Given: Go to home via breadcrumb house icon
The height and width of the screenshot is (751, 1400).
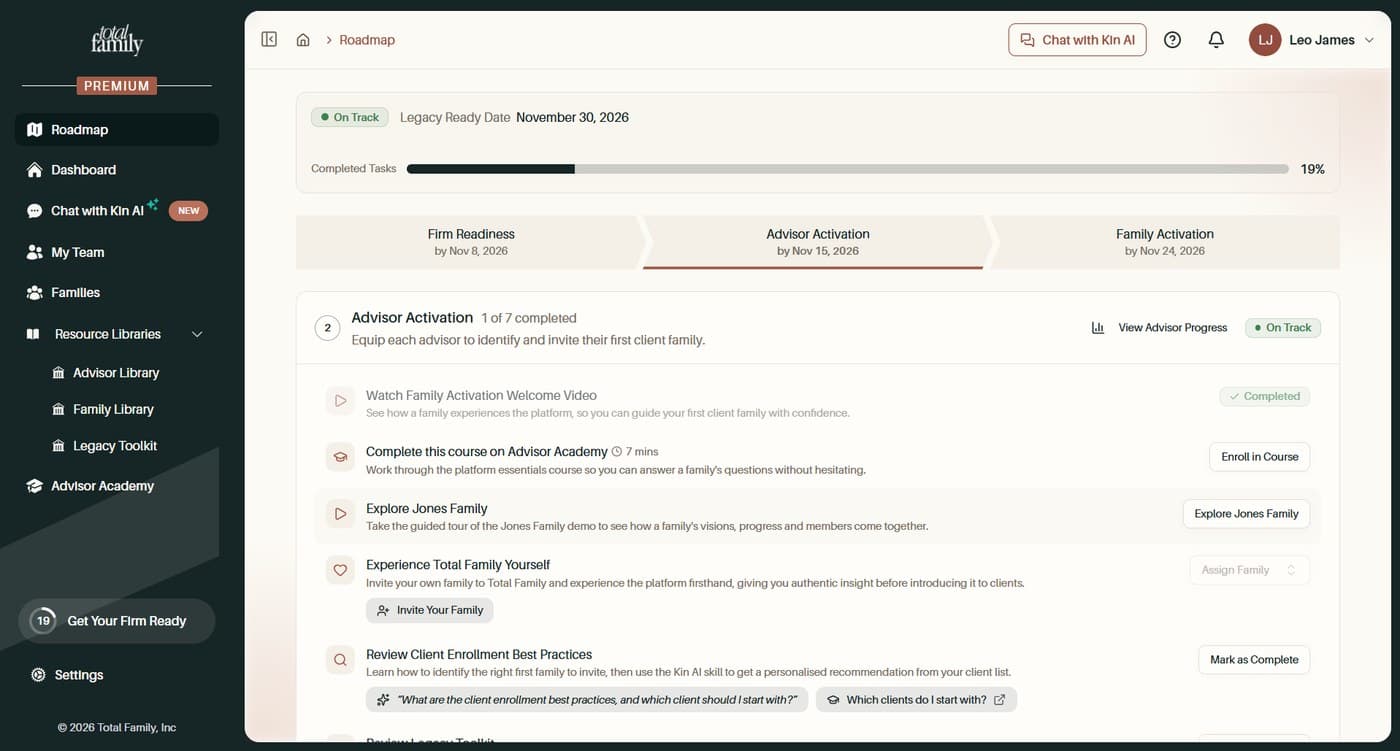Looking at the screenshot, I should [x=303, y=40].
